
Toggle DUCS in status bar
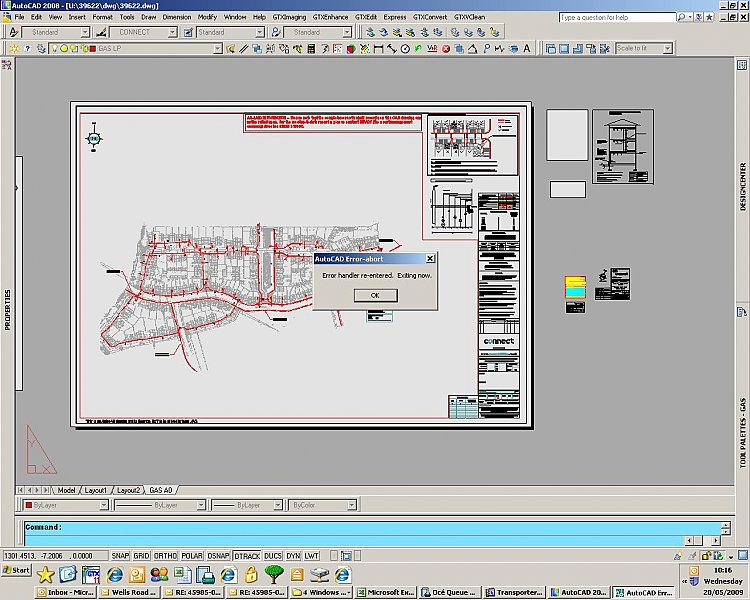pos(273,556)
